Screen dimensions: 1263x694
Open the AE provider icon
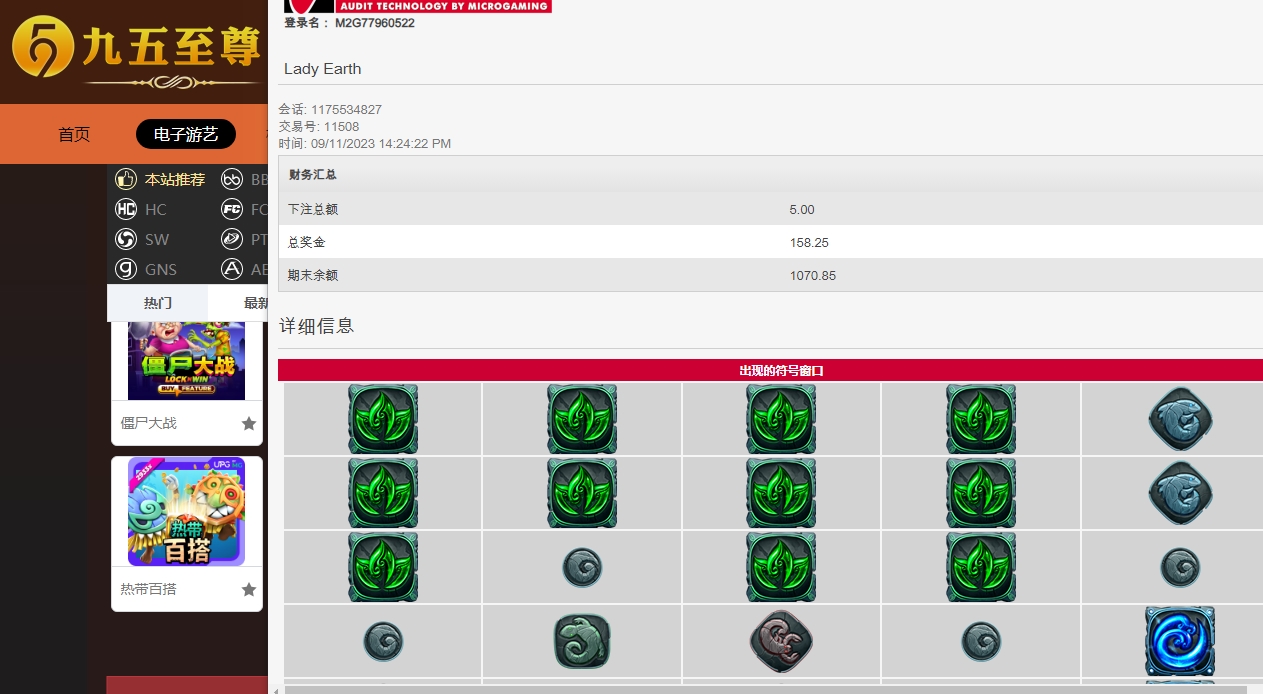tap(232, 269)
